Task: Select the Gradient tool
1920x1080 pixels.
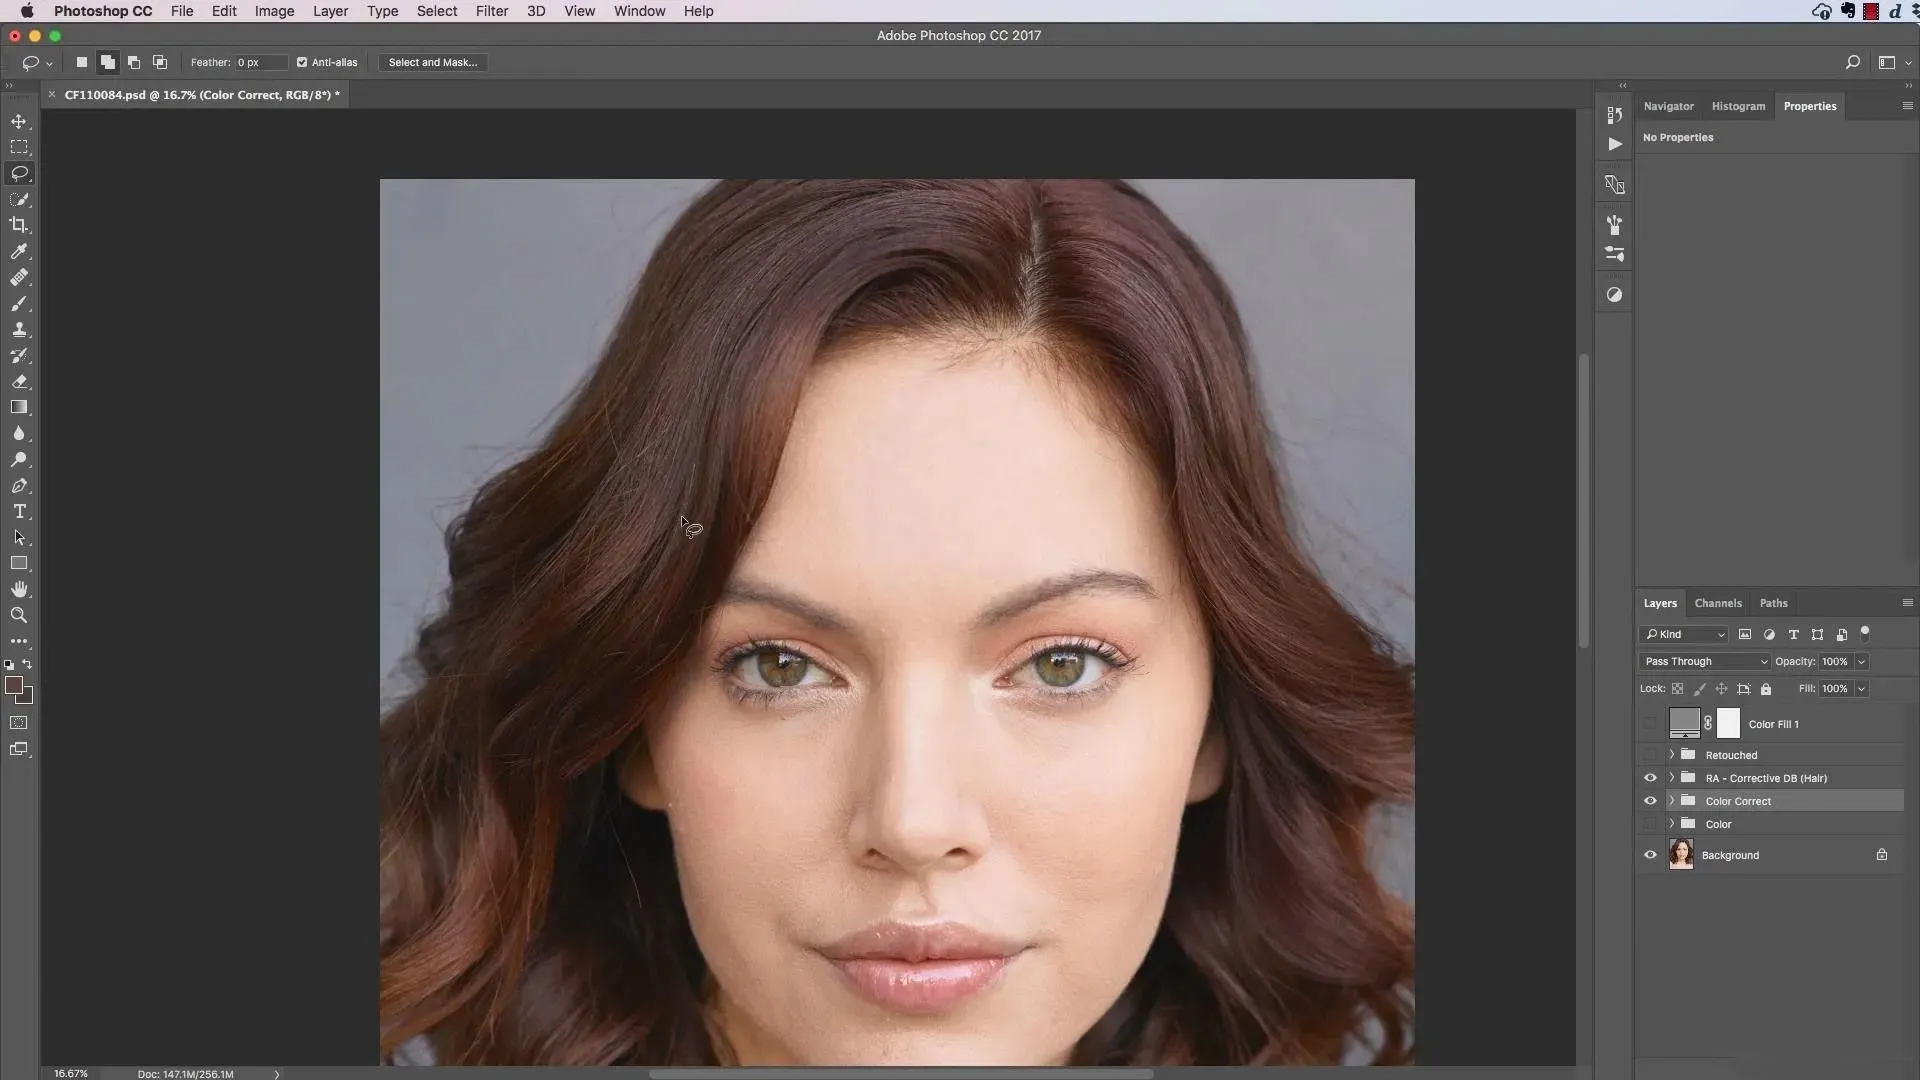Action: pyautogui.click(x=19, y=408)
